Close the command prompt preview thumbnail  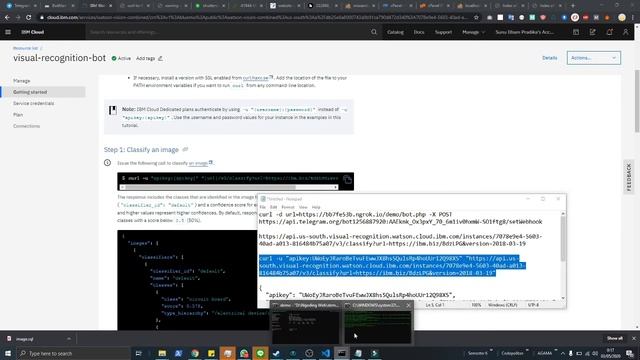pyautogui.click(x=409, y=305)
